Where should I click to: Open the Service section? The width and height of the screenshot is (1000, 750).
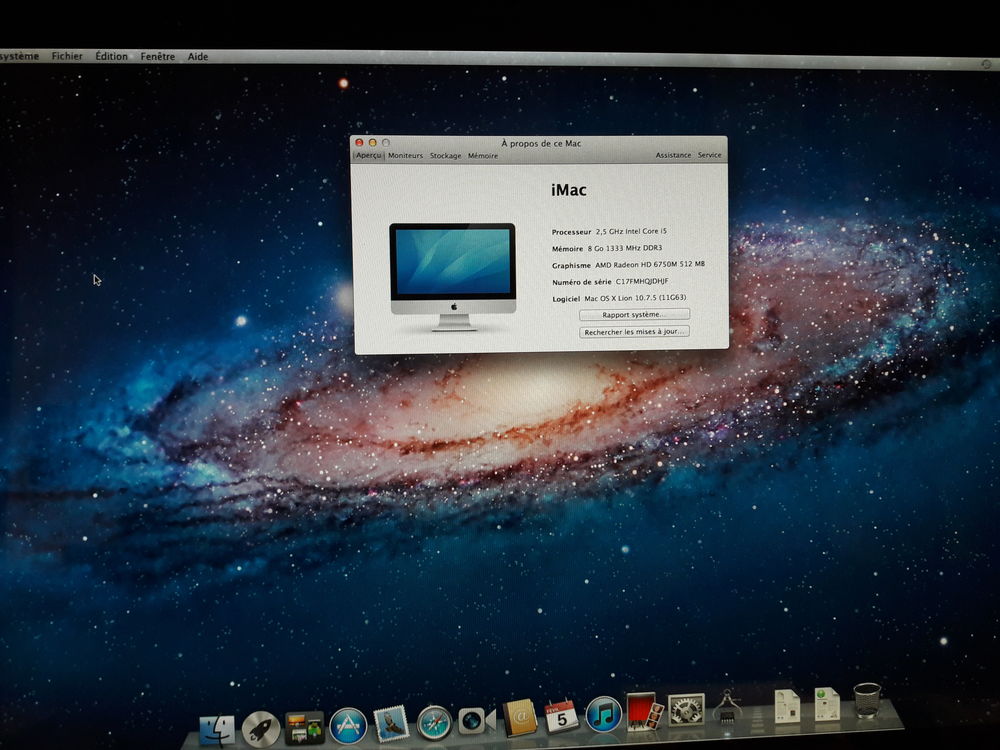pos(709,155)
